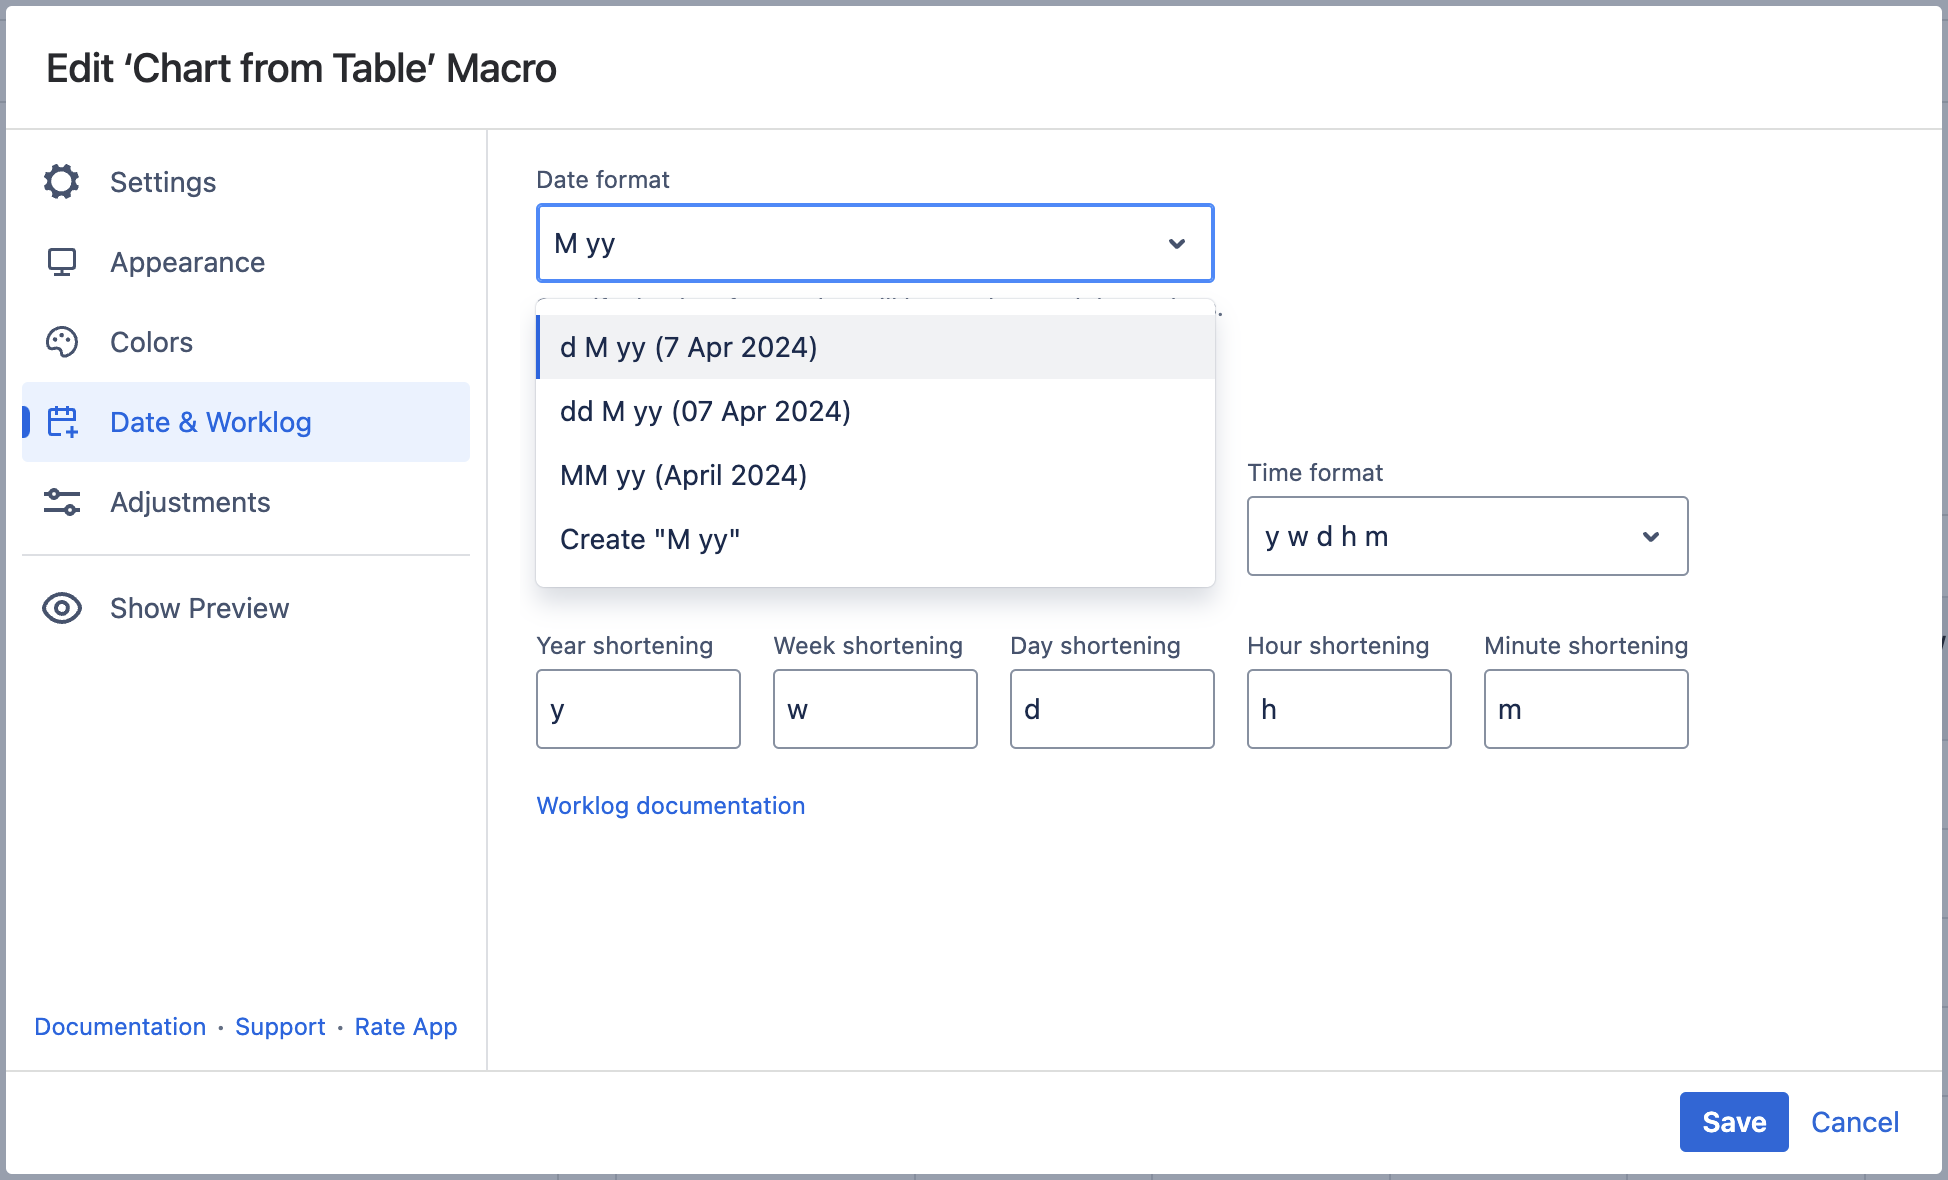
Task: Click the Cancel link
Action: [1854, 1122]
